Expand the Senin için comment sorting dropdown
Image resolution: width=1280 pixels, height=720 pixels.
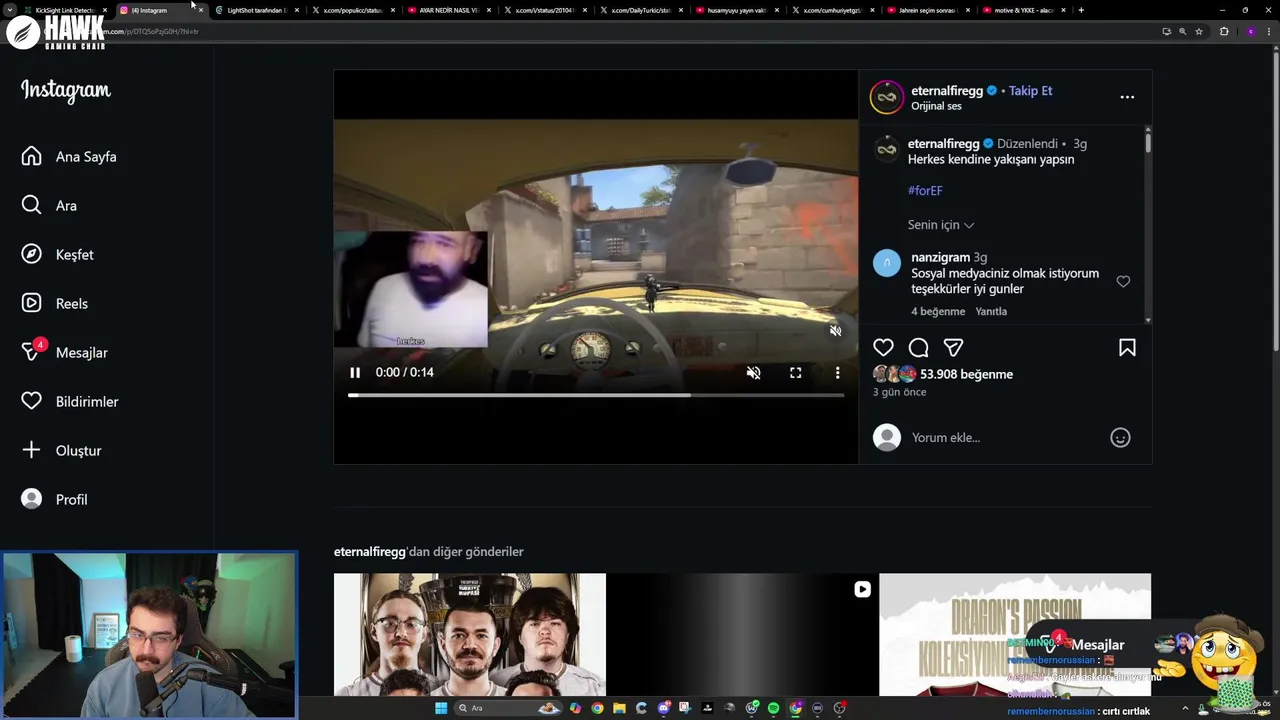pos(941,225)
